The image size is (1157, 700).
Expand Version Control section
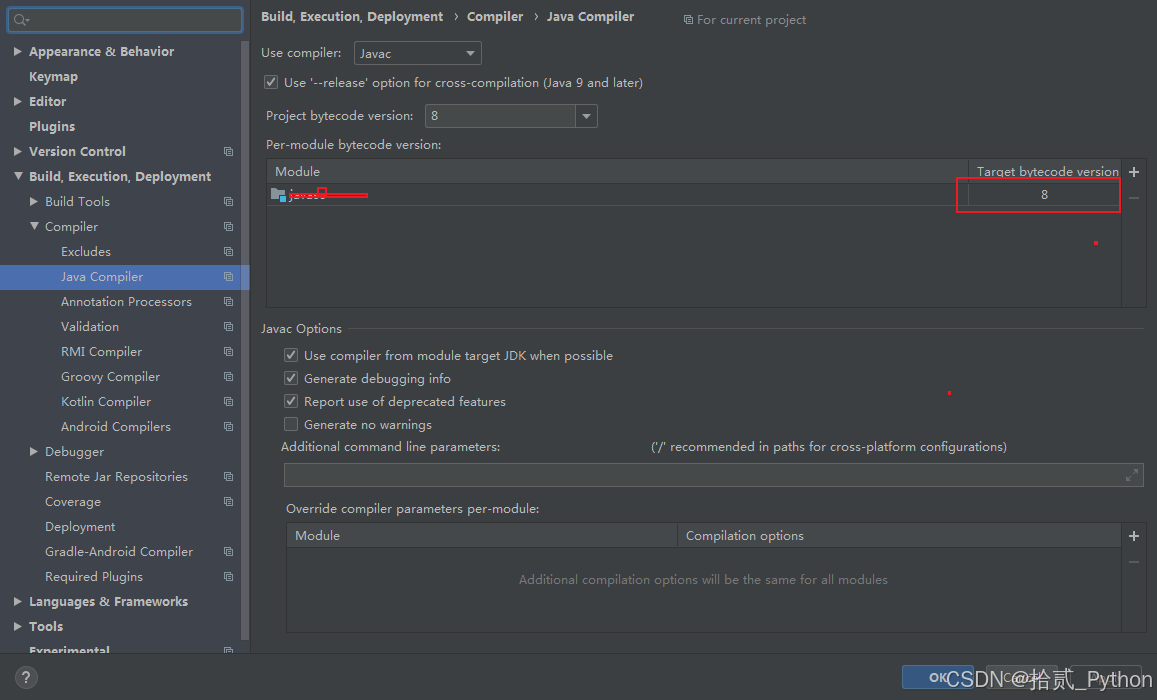coord(18,151)
